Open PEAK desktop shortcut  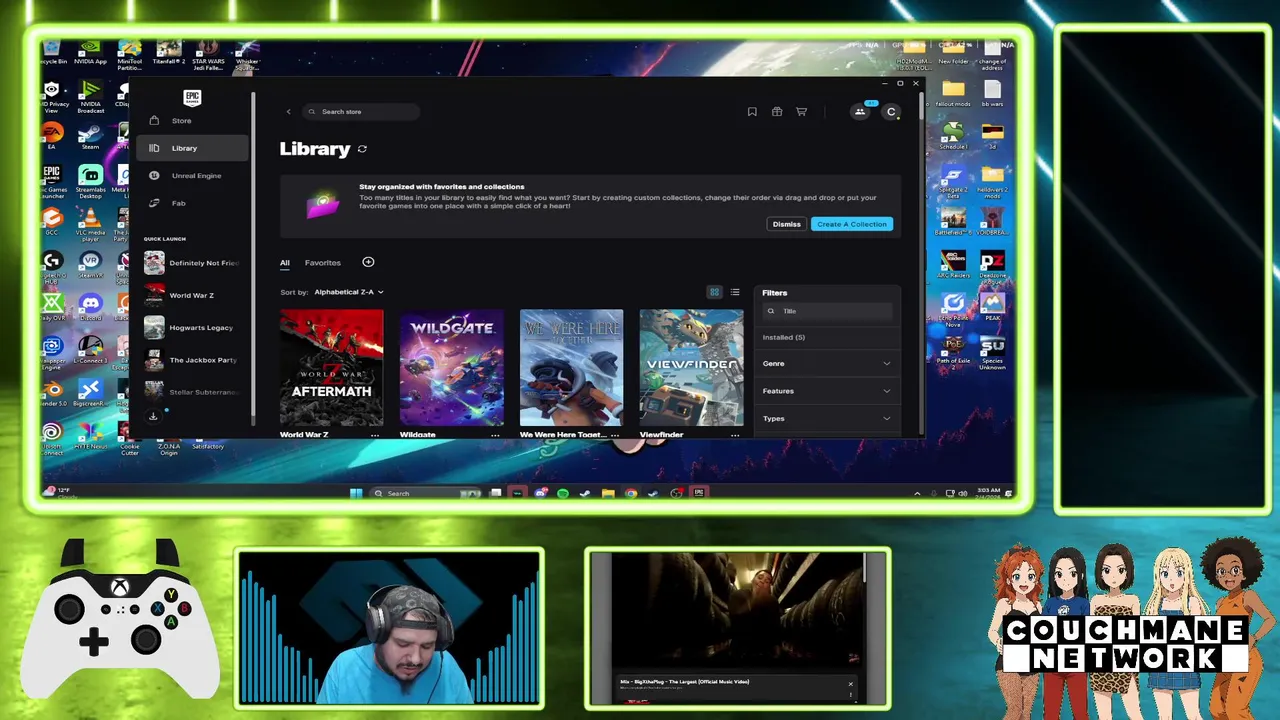point(992,307)
